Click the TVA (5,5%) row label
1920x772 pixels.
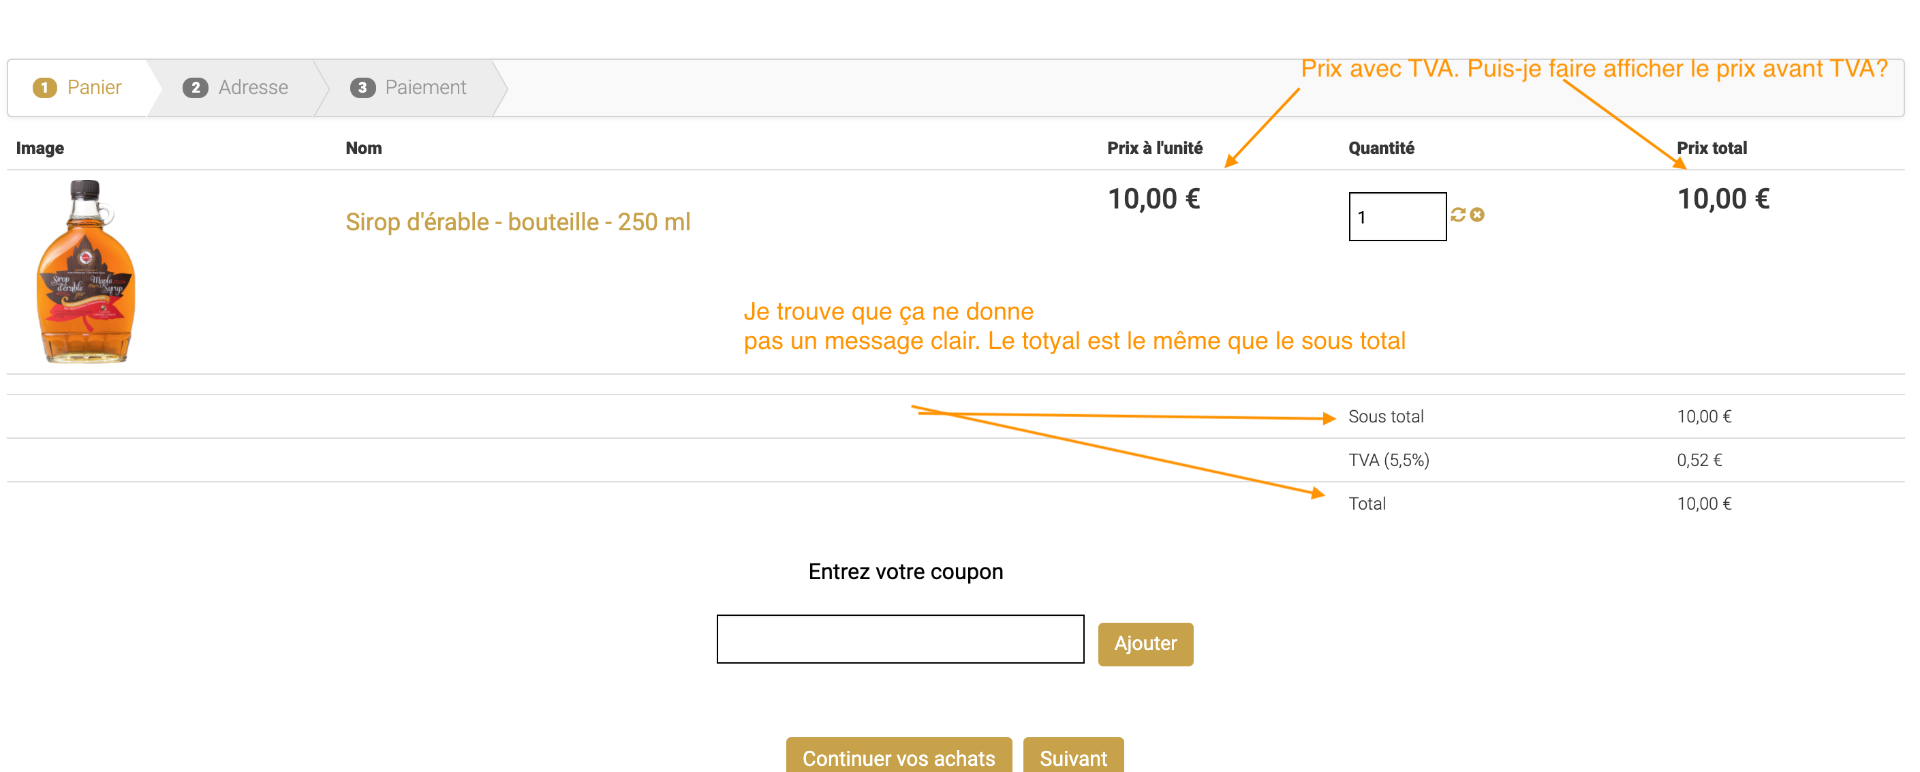[1388, 460]
